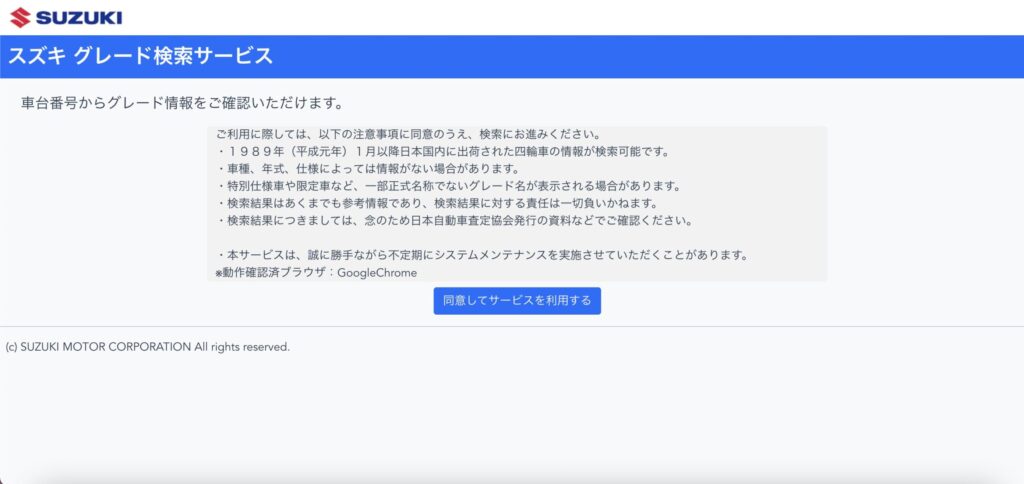Click the line starting 車種、年式、仕様によっては
This screenshot has height=484, width=1024.
point(368,169)
